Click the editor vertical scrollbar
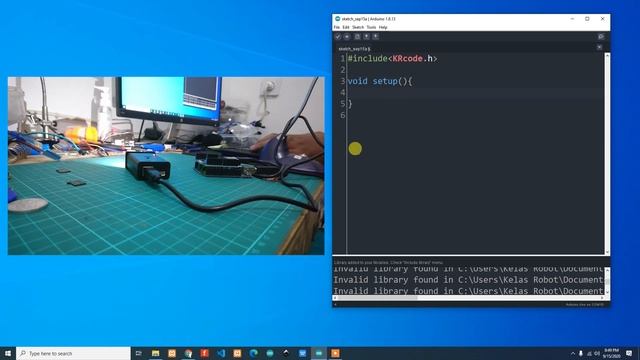The width and height of the screenshot is (640, 360). click(607, 154)
